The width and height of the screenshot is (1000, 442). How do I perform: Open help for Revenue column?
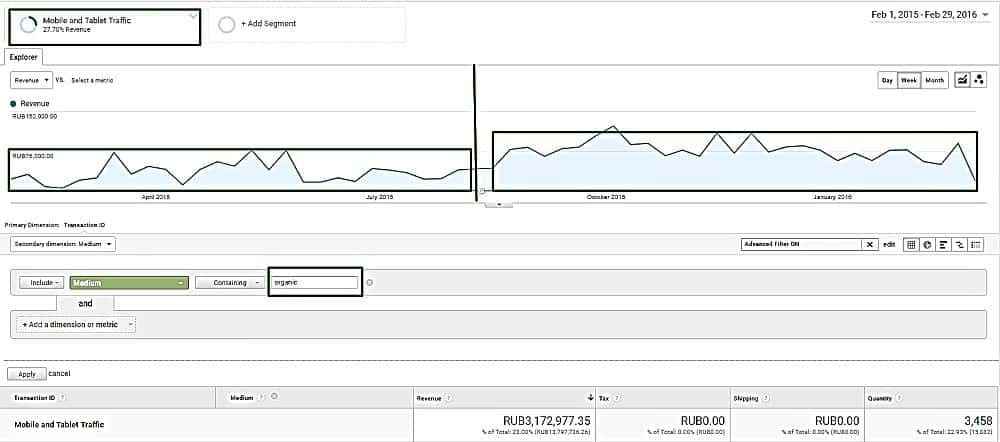448,398
